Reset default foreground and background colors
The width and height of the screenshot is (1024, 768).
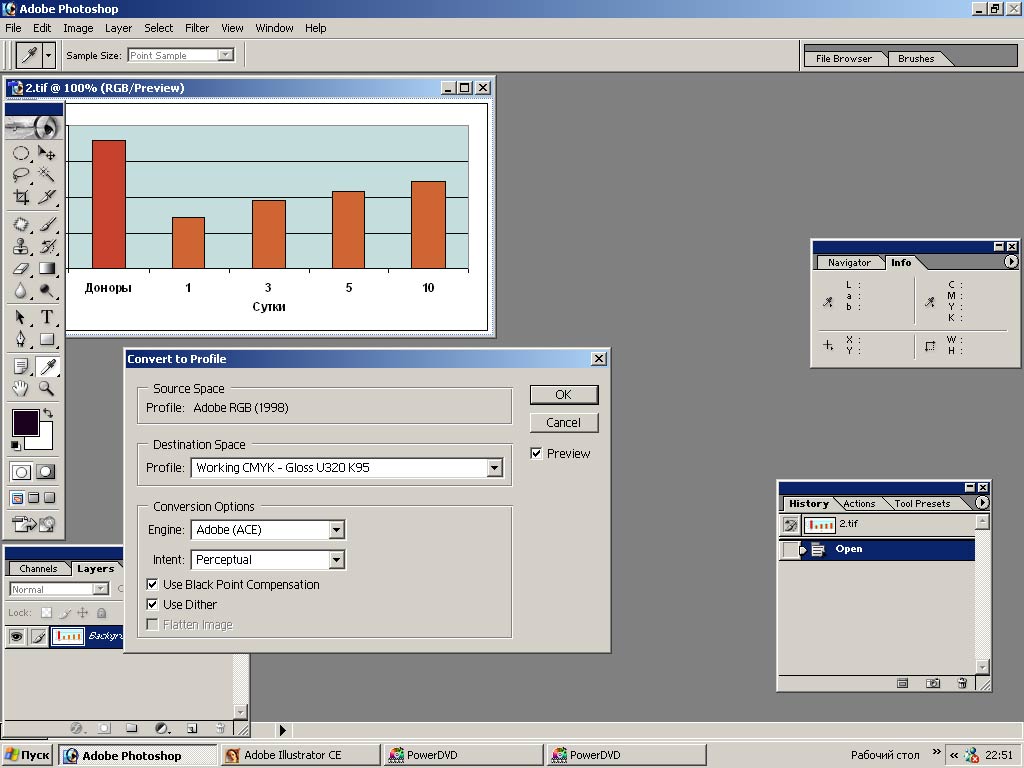(16, 446)
